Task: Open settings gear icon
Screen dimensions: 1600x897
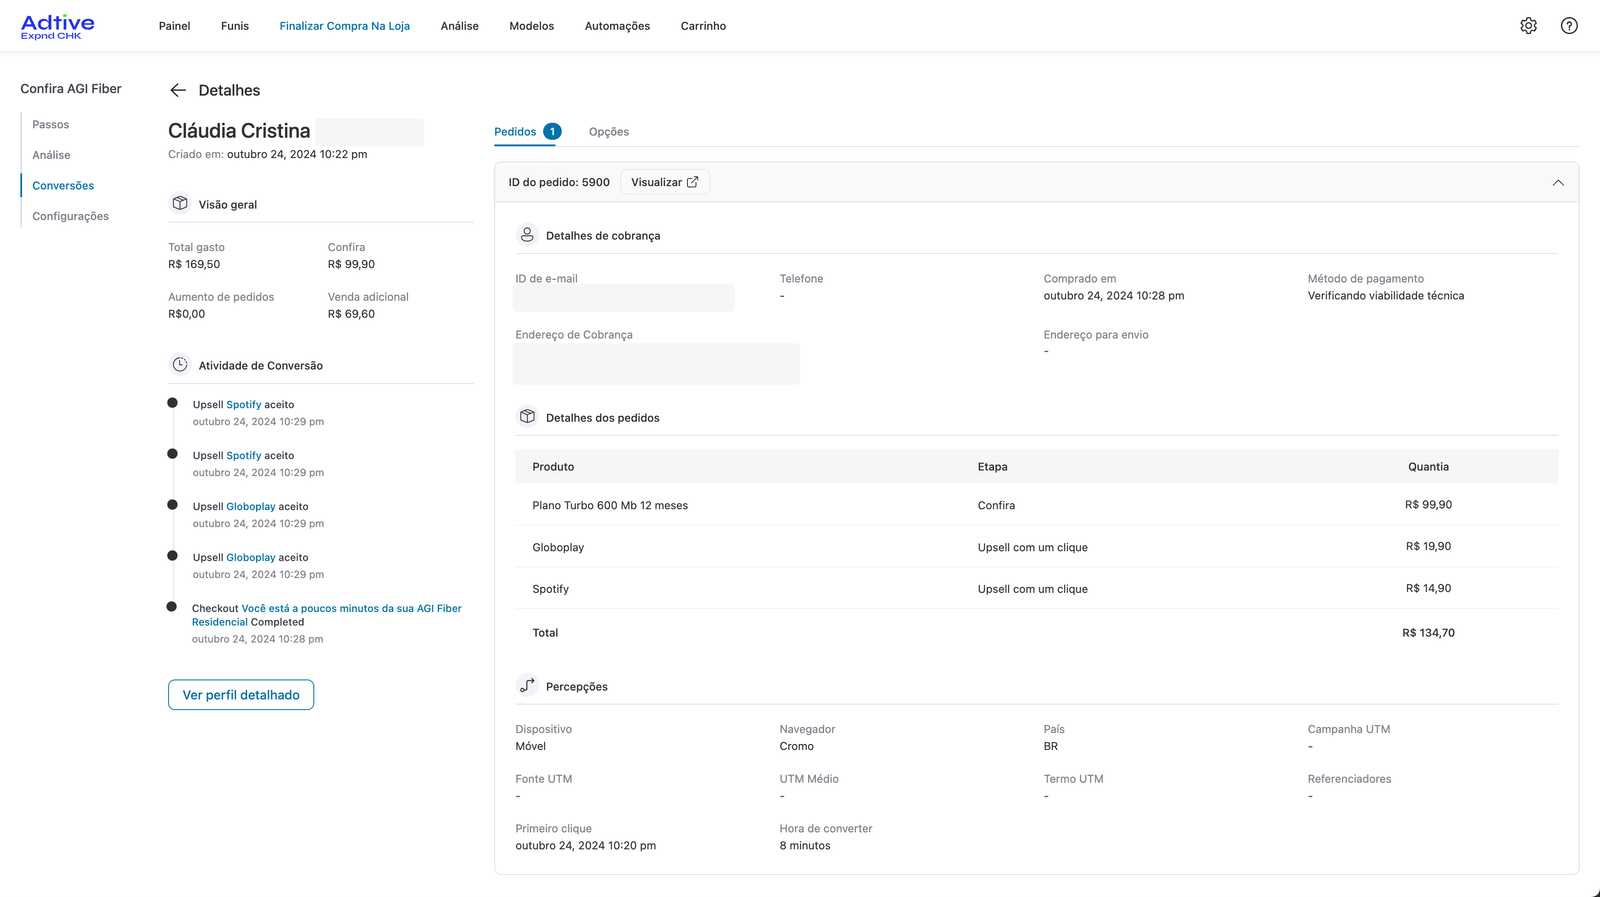Action: (x=1528, y=26)
